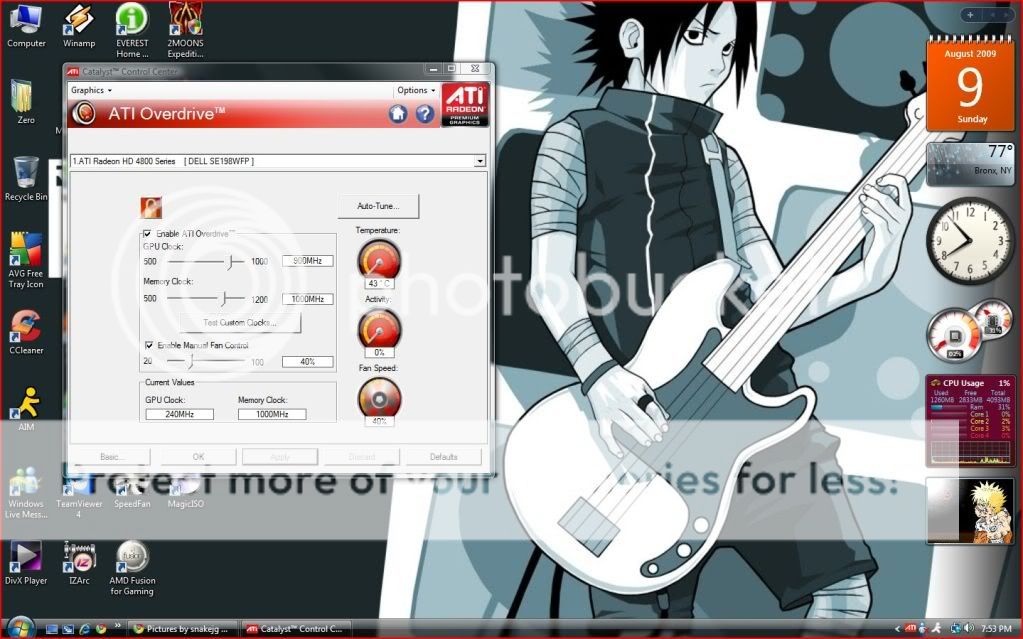The width and height of the screenshot is (1023, 639).
Task: Expand hidden Quick Launch items chevron
Action: pyautogui.click(x=116, y=627)
